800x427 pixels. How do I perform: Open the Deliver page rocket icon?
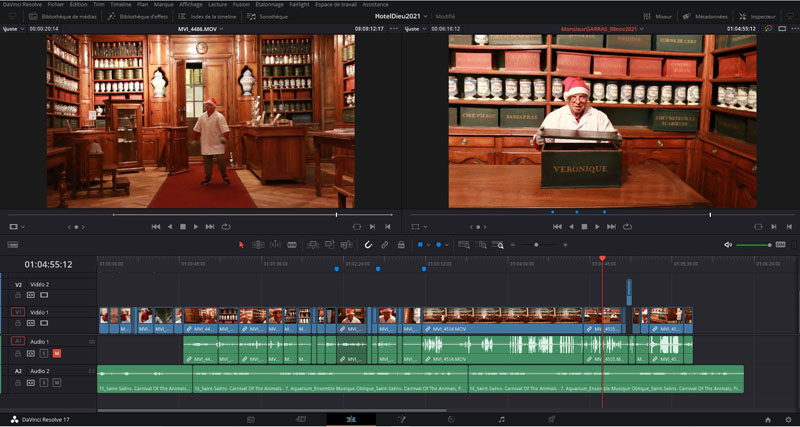552,419
